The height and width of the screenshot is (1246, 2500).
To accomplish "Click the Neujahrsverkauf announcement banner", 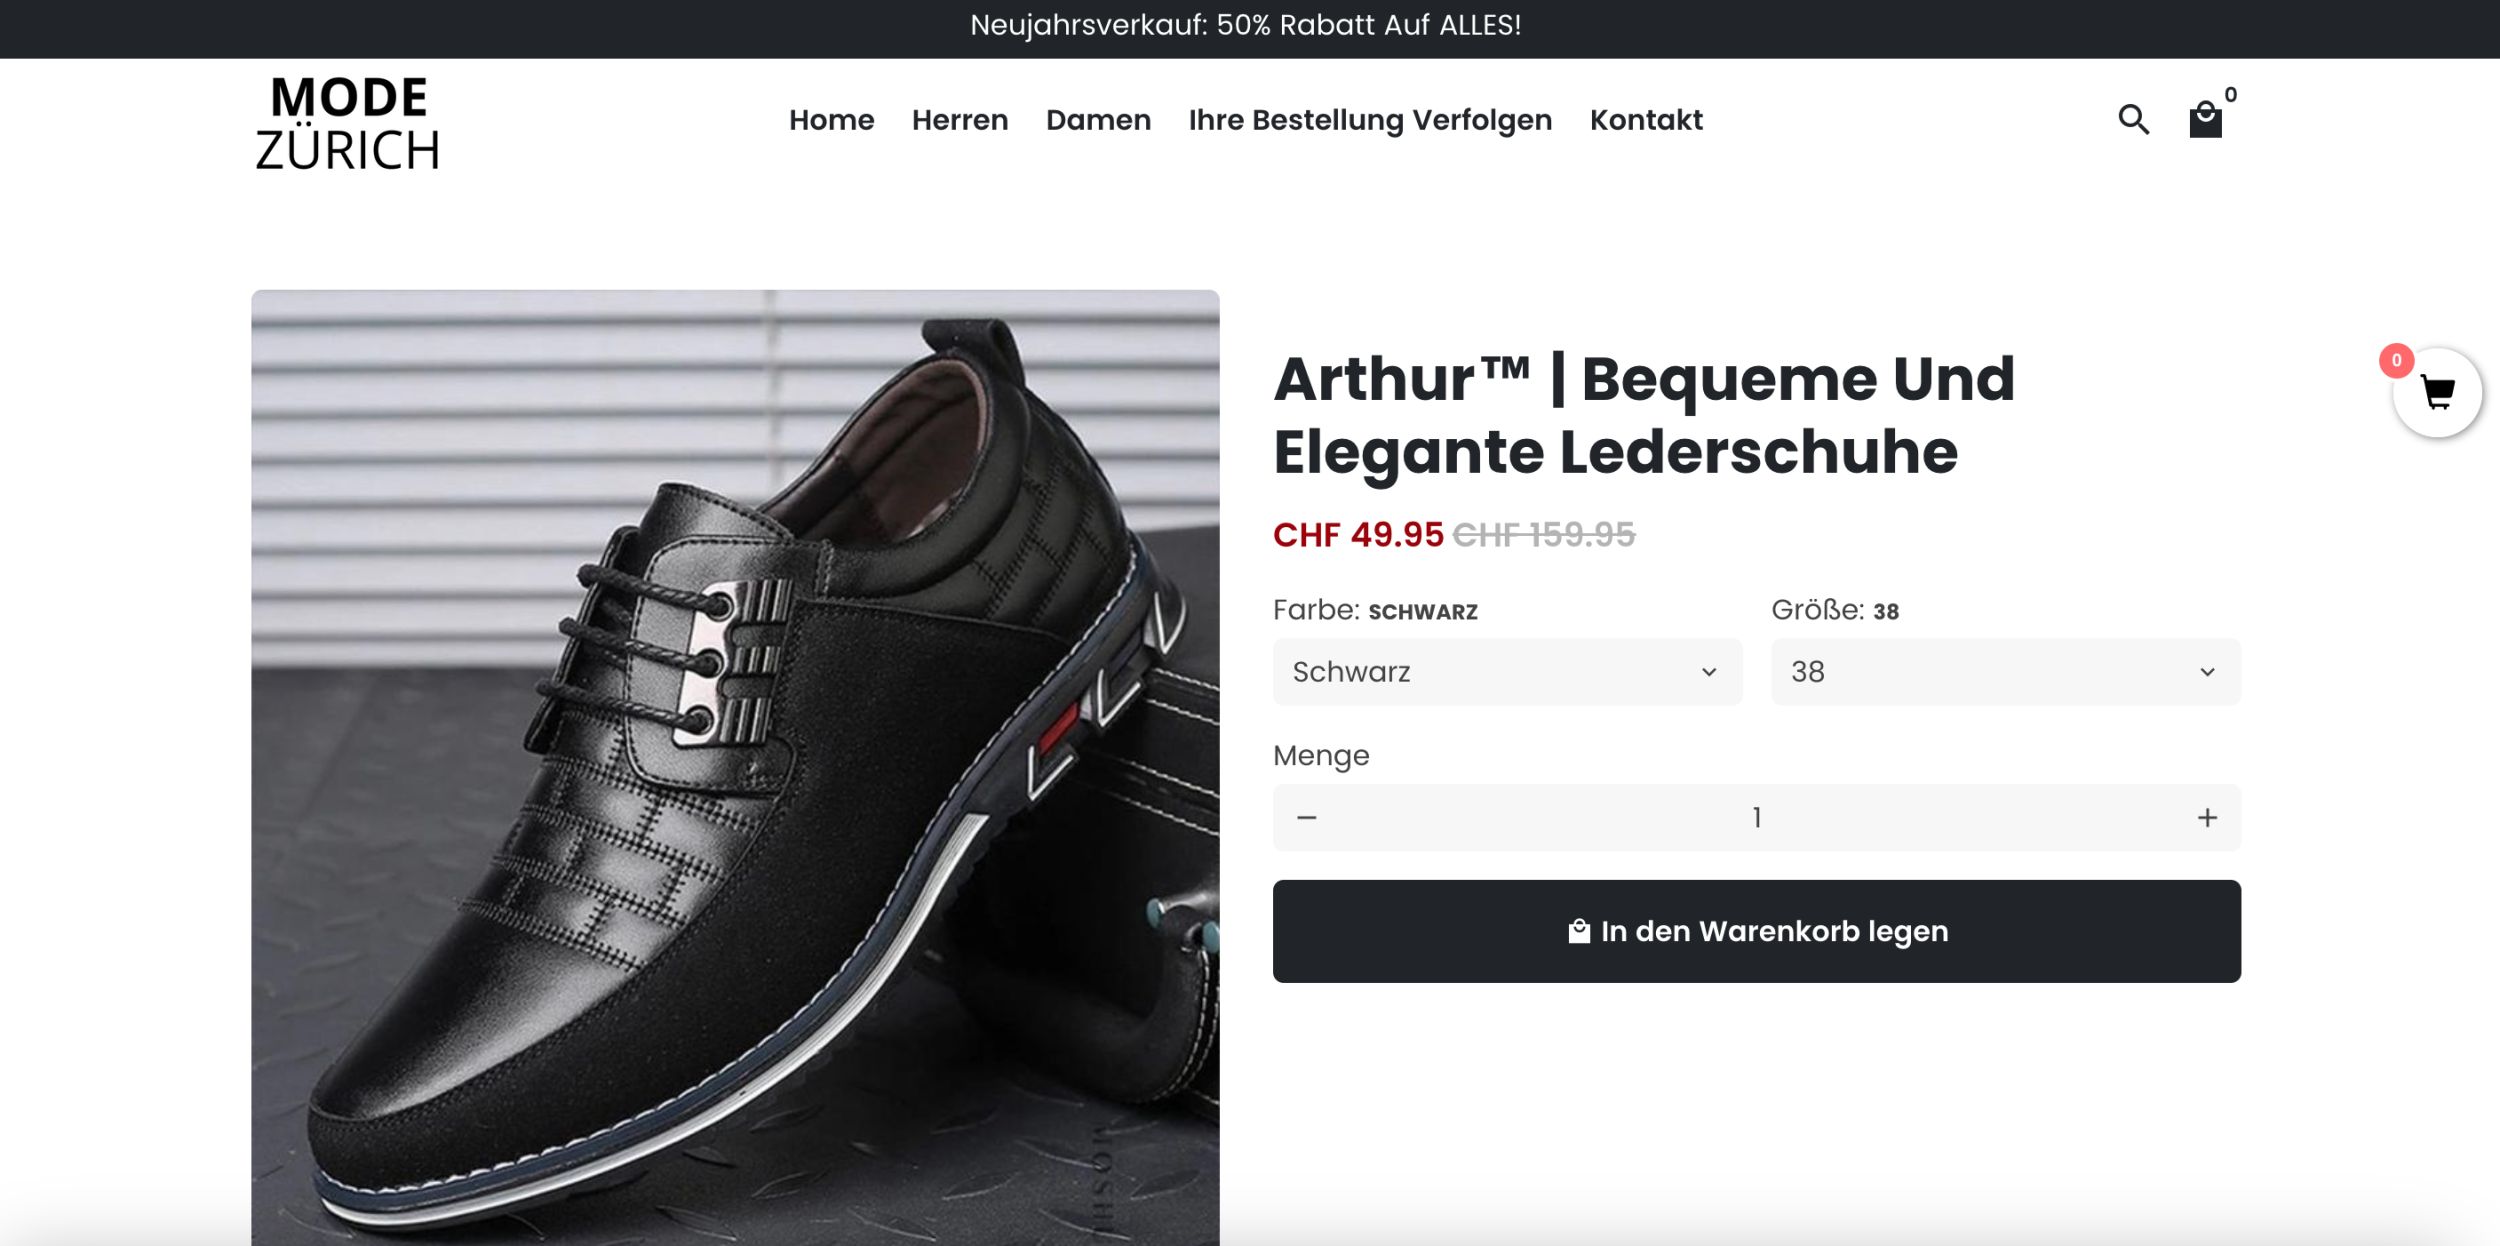I will pyautogui.click(x=1246, y=26).
